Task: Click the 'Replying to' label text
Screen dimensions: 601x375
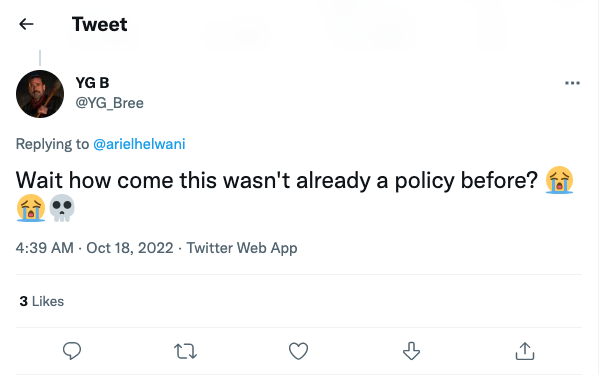Action: click(52, 144)
